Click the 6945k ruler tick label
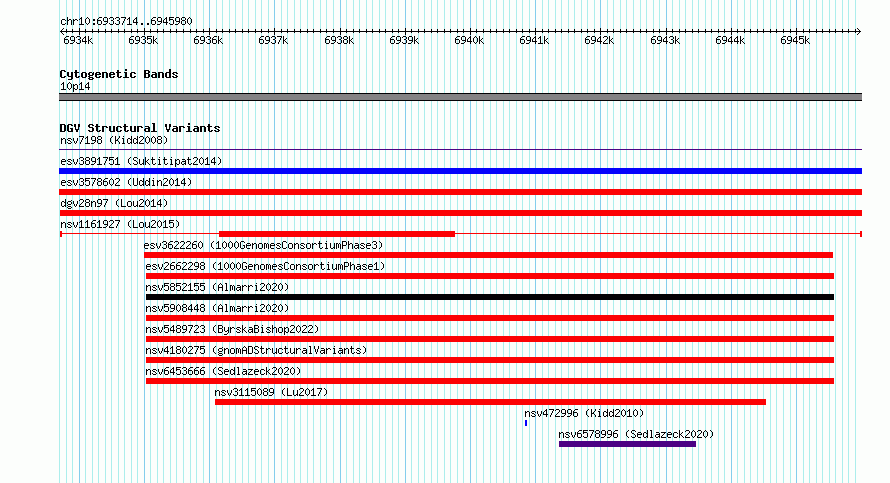Screen dimensions: 890x483 tap(795, 40)
